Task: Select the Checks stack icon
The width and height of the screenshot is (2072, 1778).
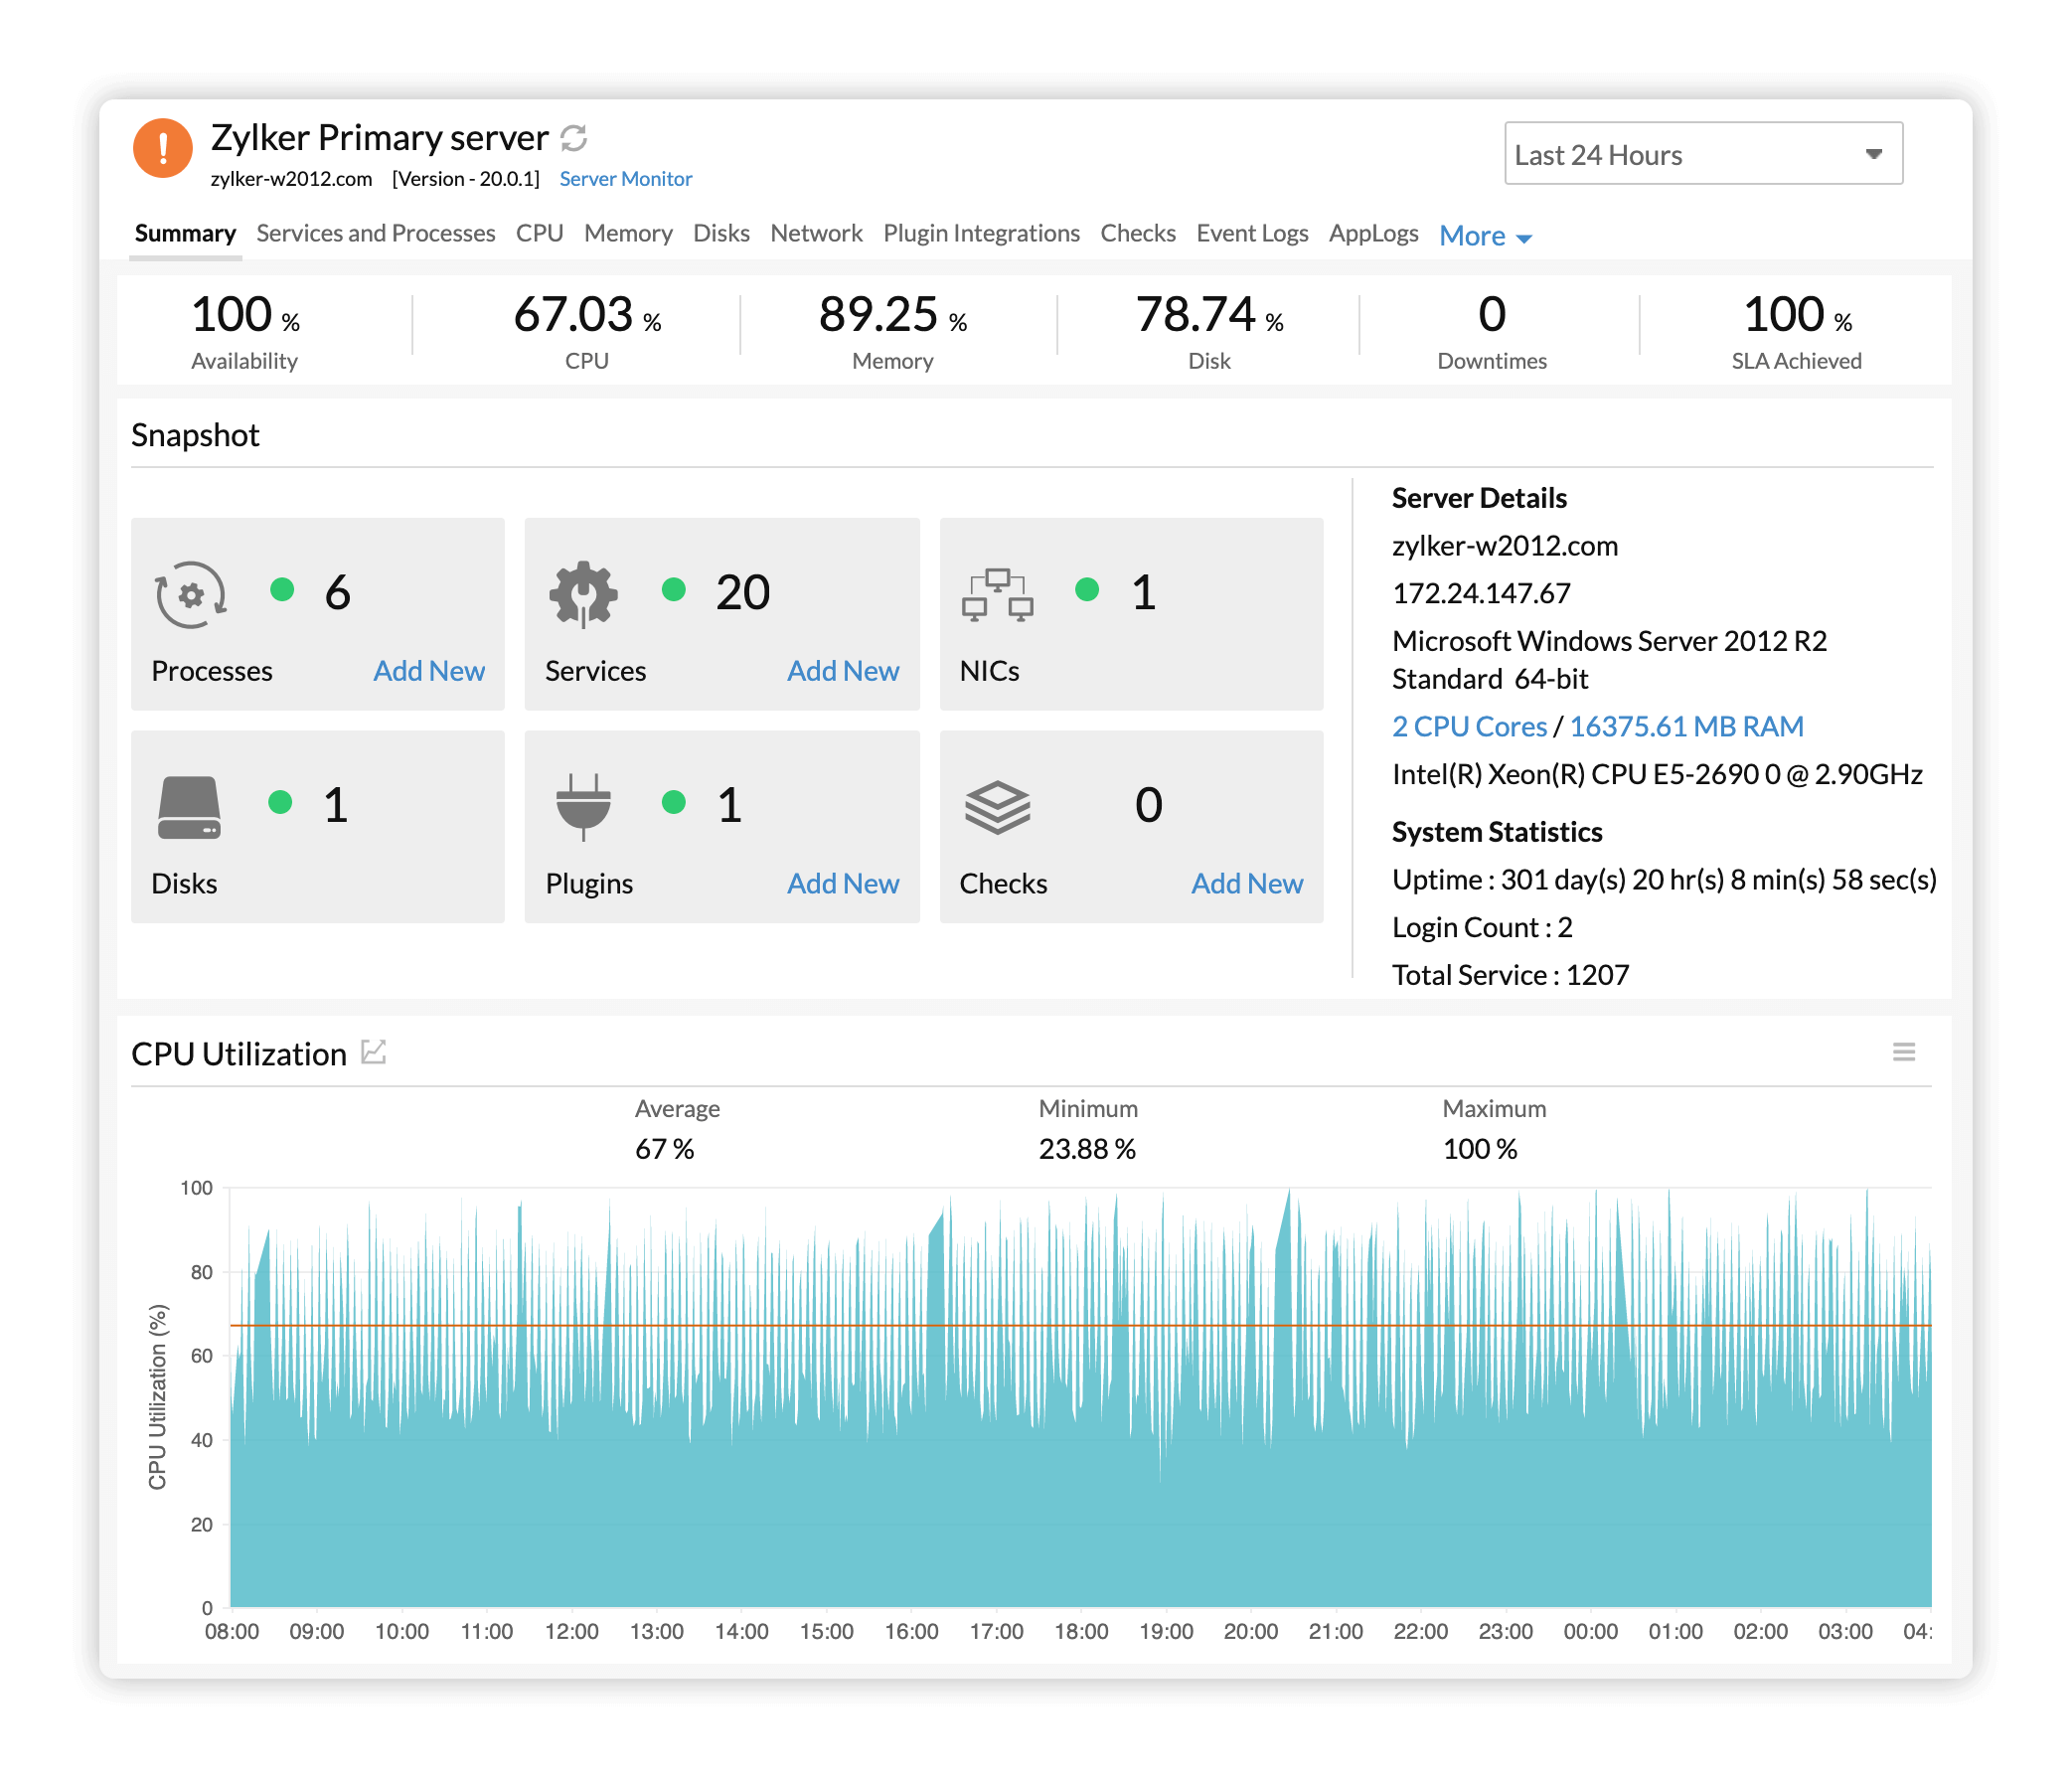Action: 999,806
